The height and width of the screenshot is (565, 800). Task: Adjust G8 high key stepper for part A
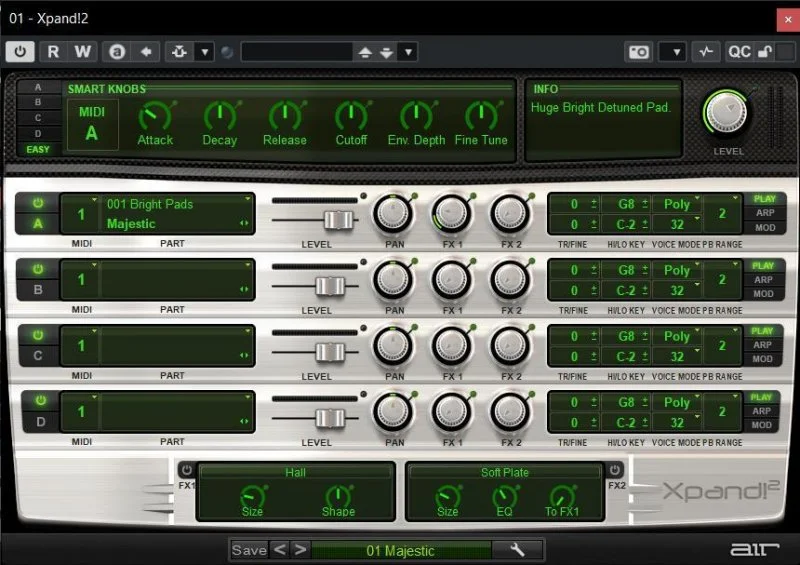645,204
